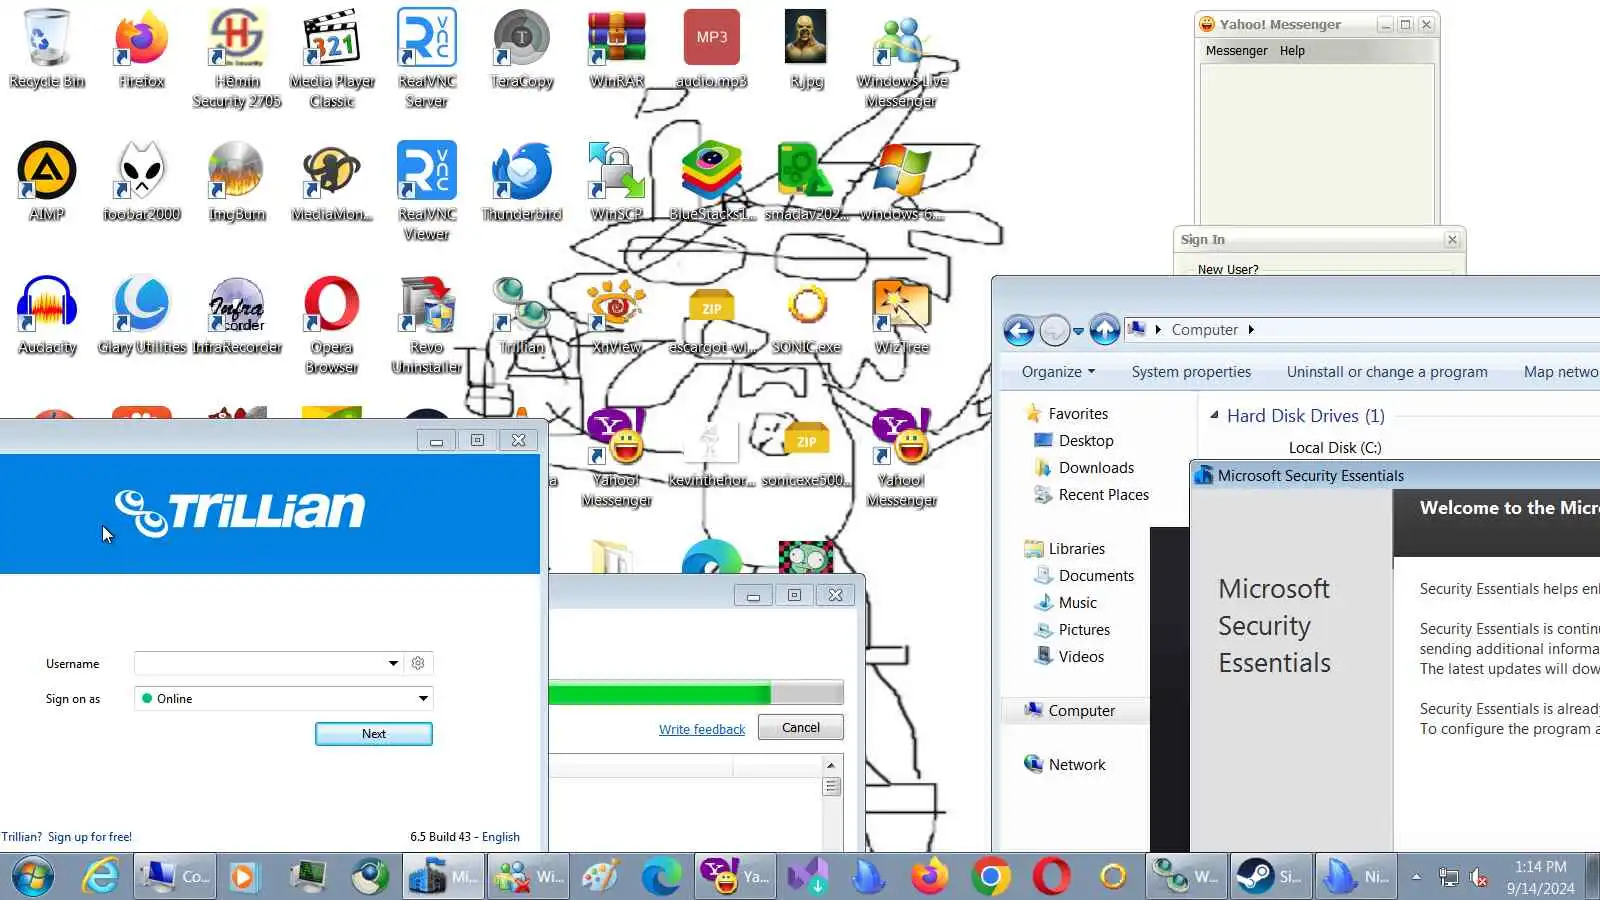Open the RealVNC Server shortcut

[x=427, y=58]
